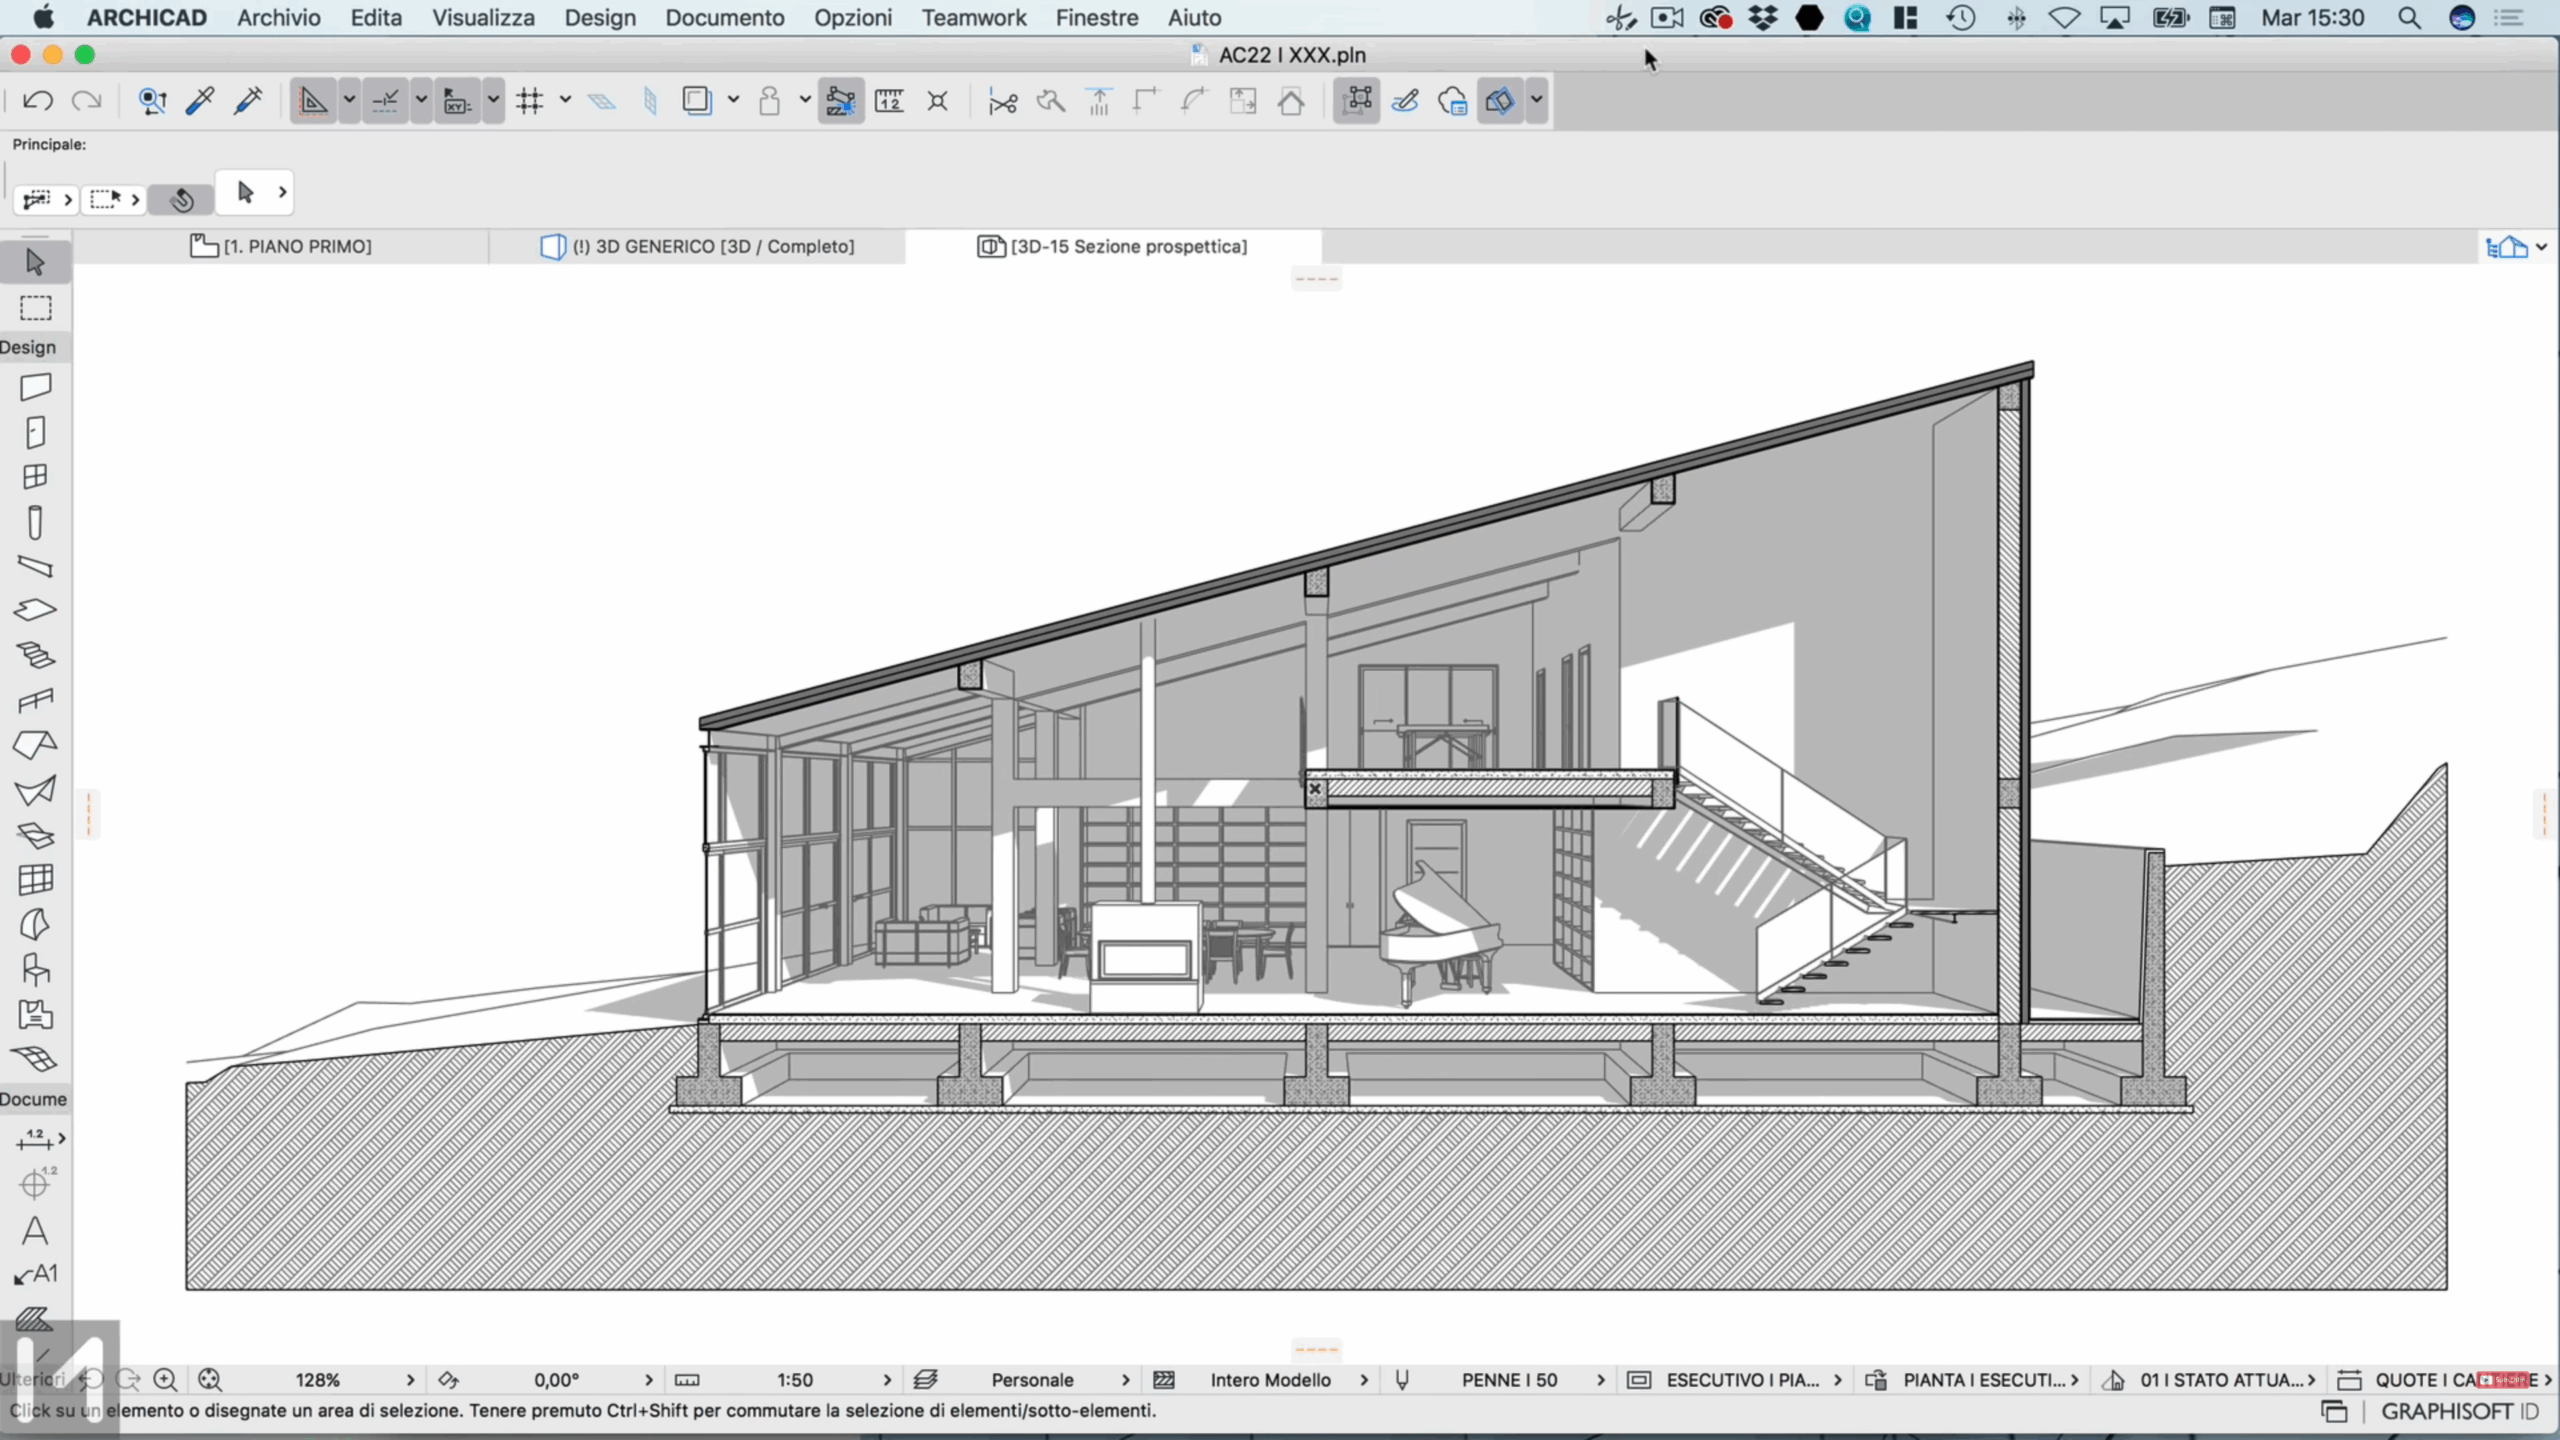Viewport: 2560px width, 1440px height.
Task: Open the Documento menu
Action: (724, 18)
